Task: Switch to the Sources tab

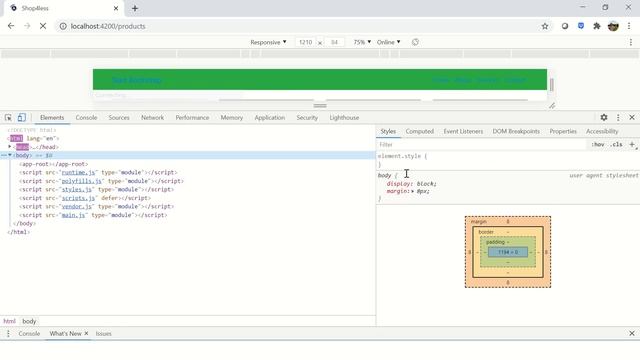Action: pyautogui.click(x=119, y=118)
